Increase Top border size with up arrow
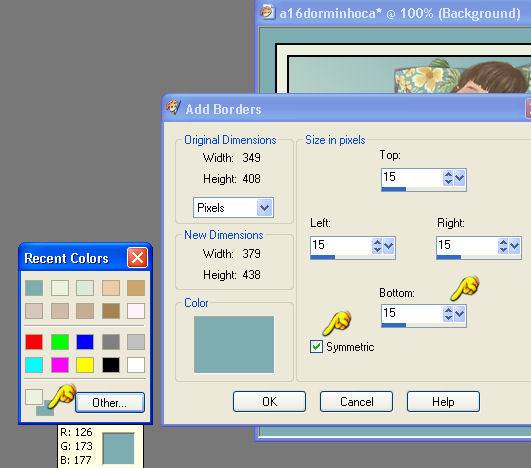The height and width of the screenshot is (468, 531). point(448,174)
